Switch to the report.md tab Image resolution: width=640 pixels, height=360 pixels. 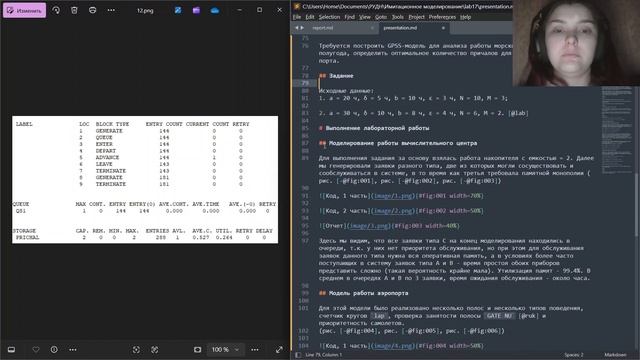point(322,28)
